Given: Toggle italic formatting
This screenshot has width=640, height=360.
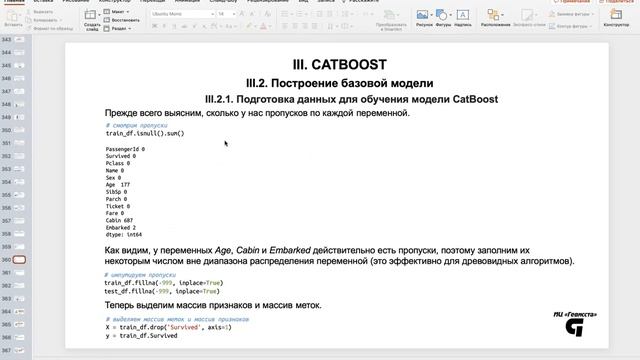Looking at the screenshot, I should [164, 26].
